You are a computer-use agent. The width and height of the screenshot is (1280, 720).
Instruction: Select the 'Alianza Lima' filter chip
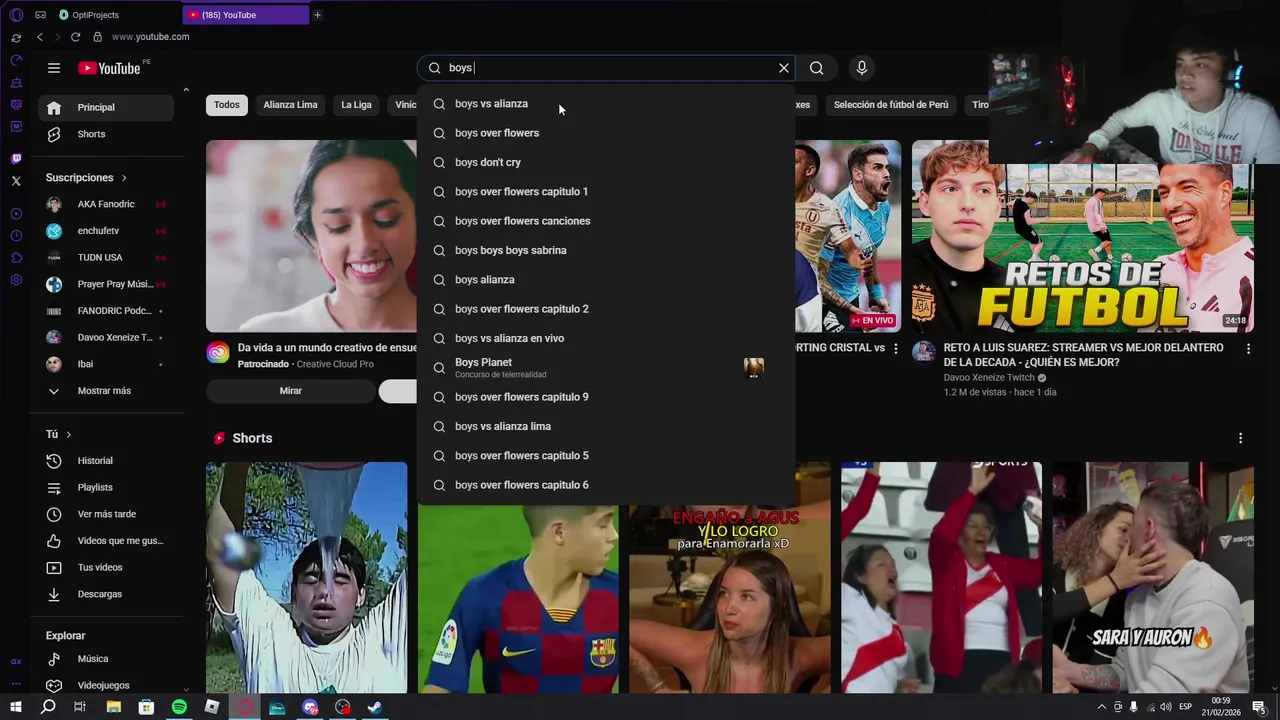point(290,105)
